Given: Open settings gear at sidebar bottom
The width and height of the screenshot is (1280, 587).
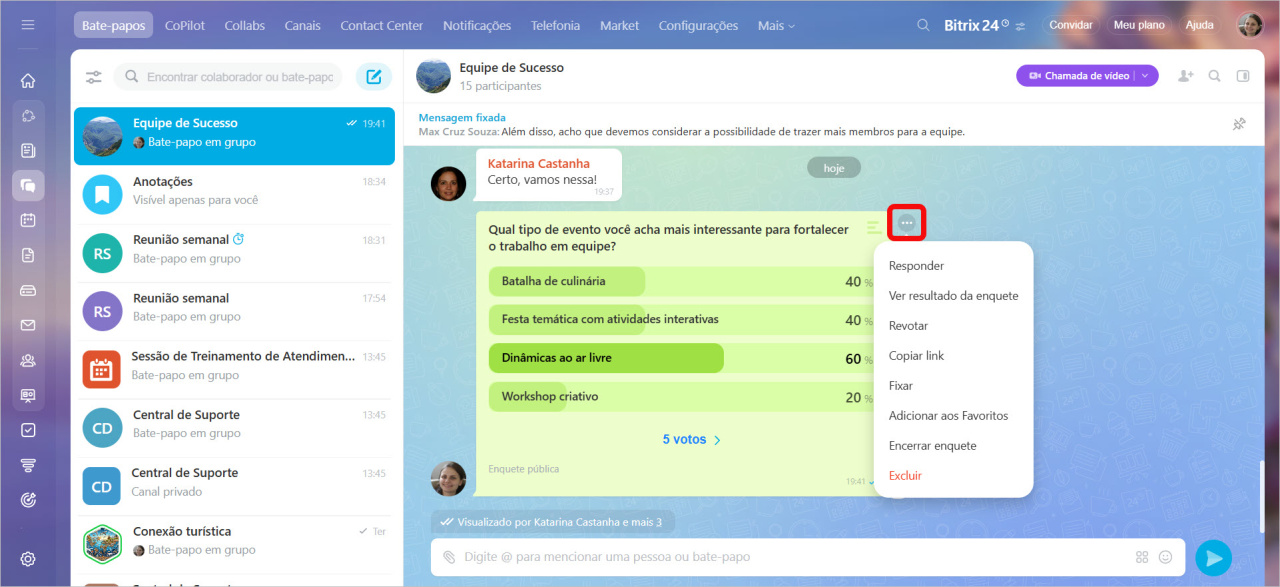Looking at the screenshot, I should pos(28,559).
